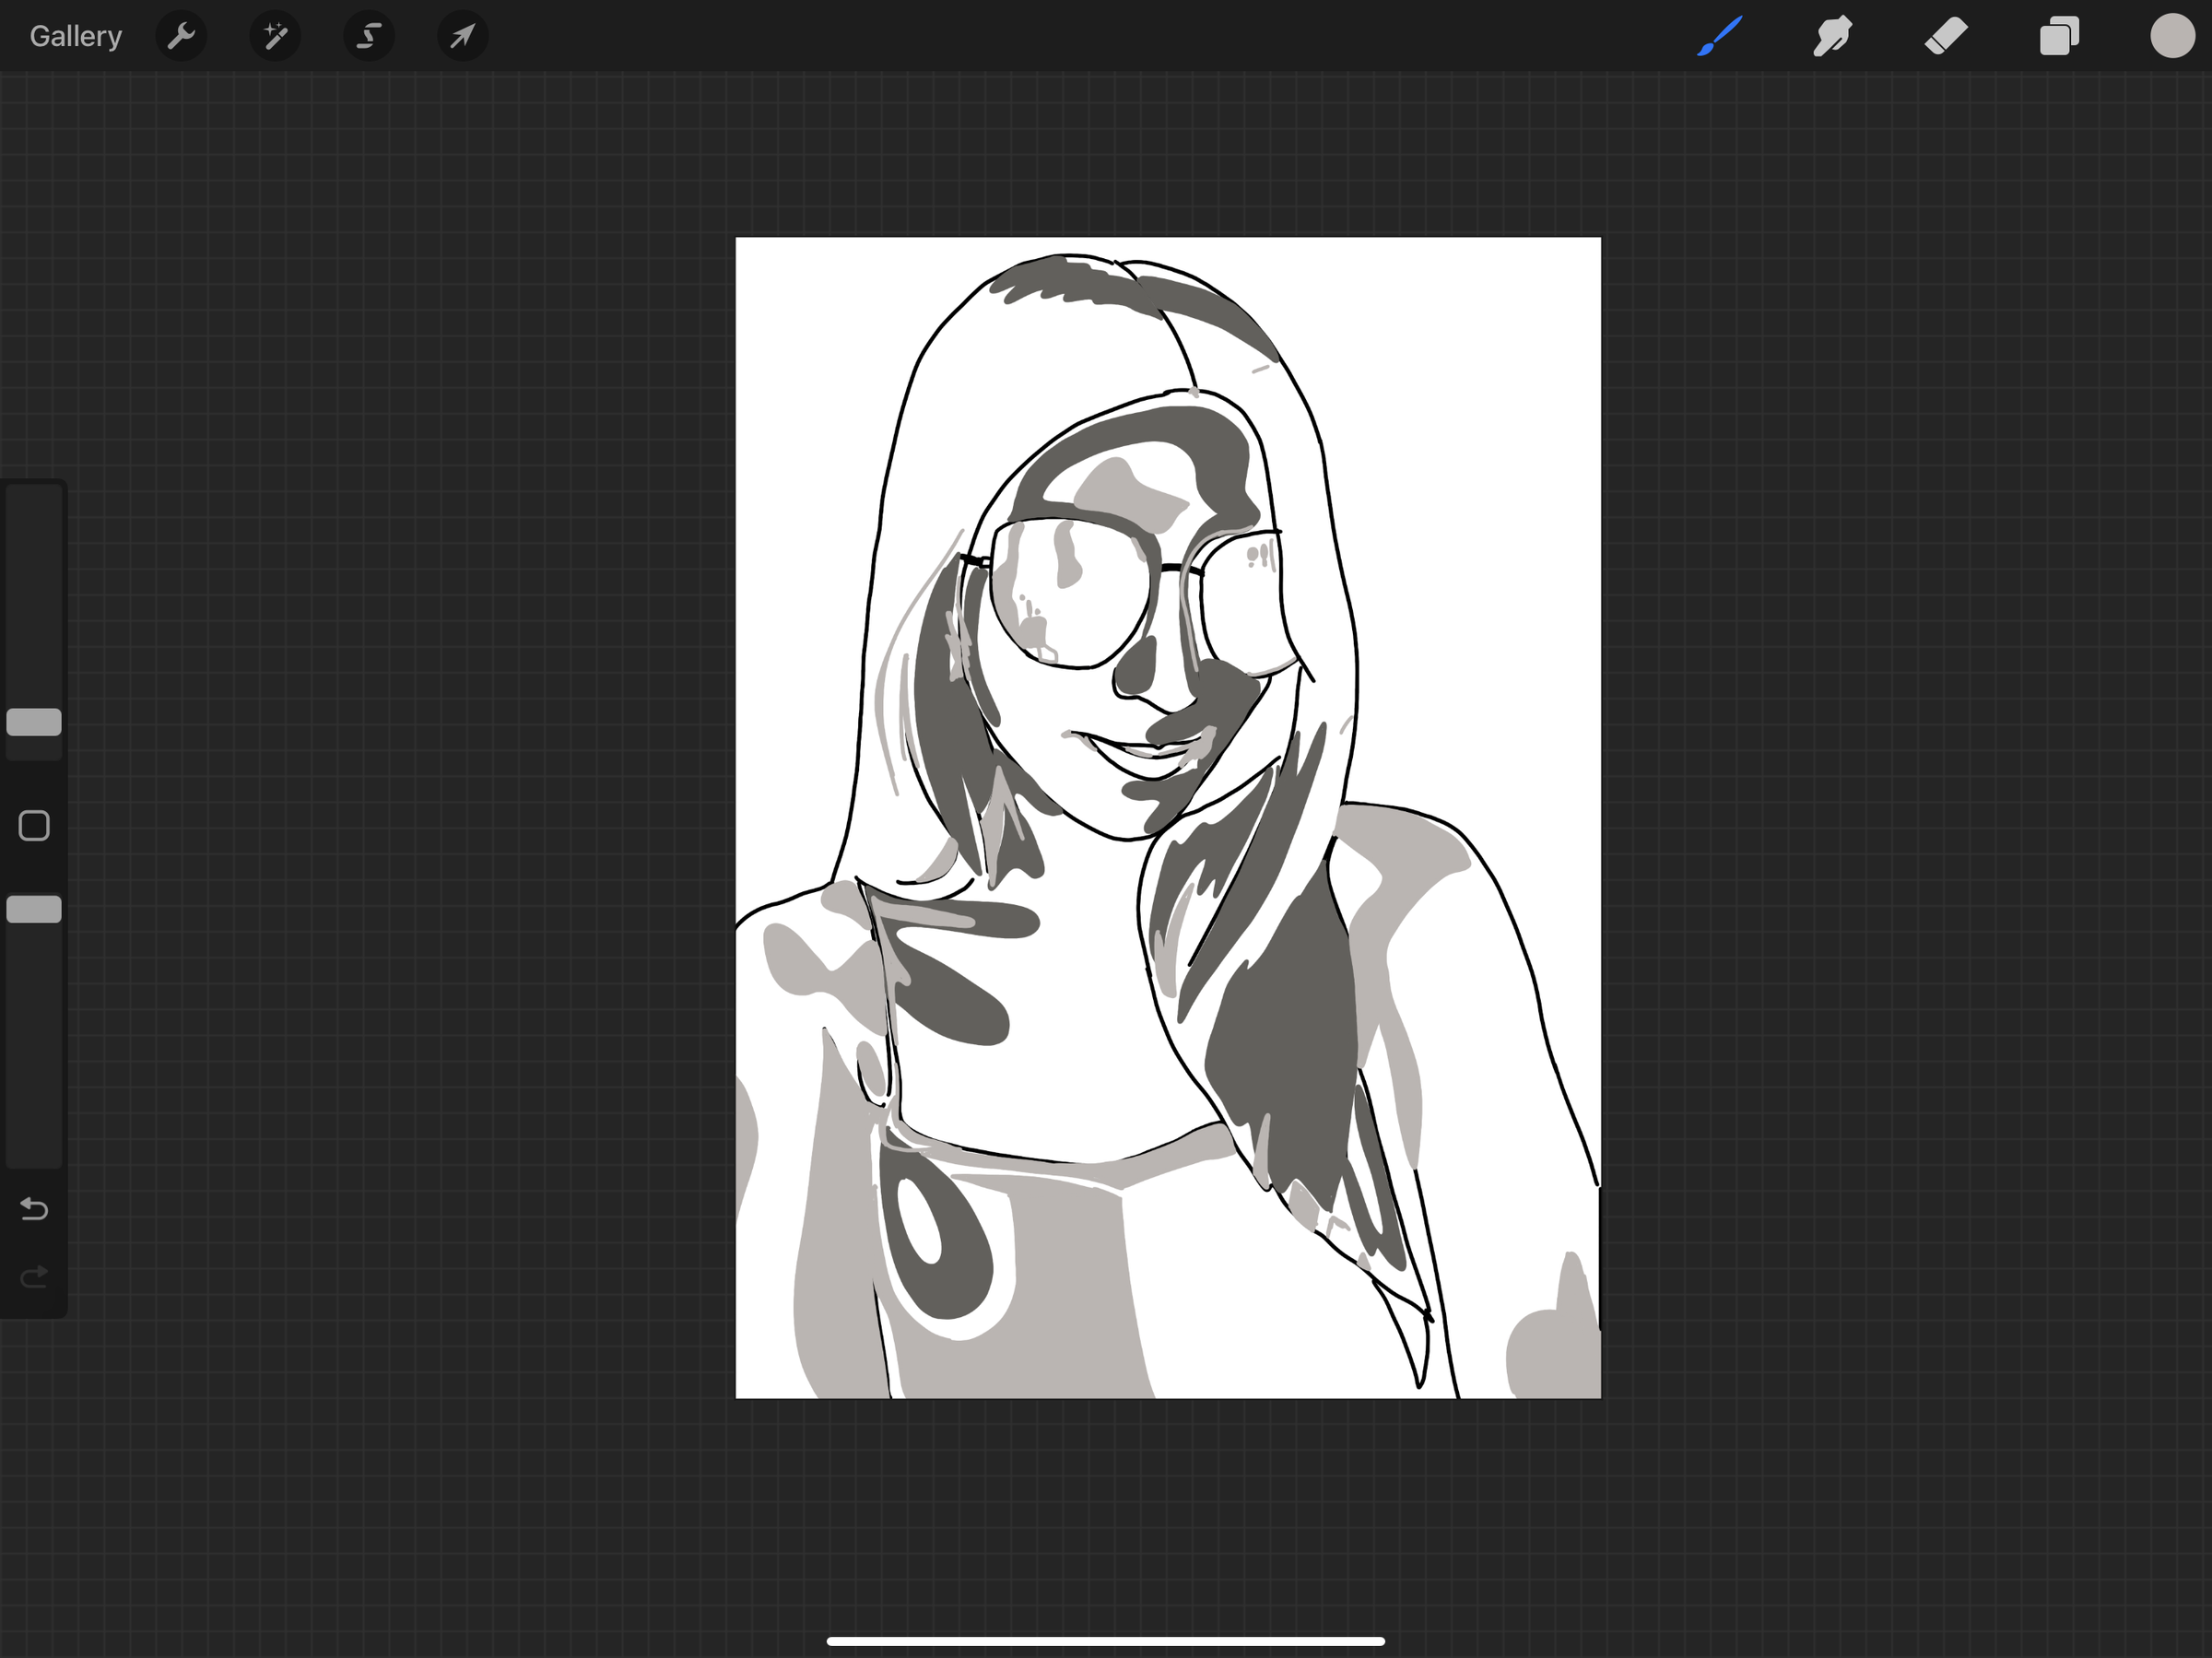Click the brush opacity slider handle
Screen dimensions: 2212x1658
click(x=34, y=909)
